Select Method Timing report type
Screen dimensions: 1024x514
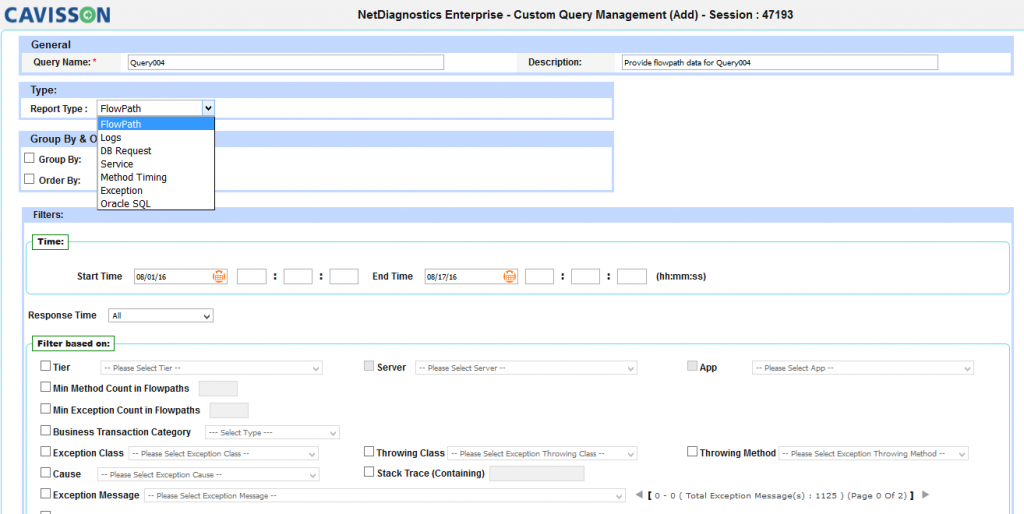[x=156, y=177]
